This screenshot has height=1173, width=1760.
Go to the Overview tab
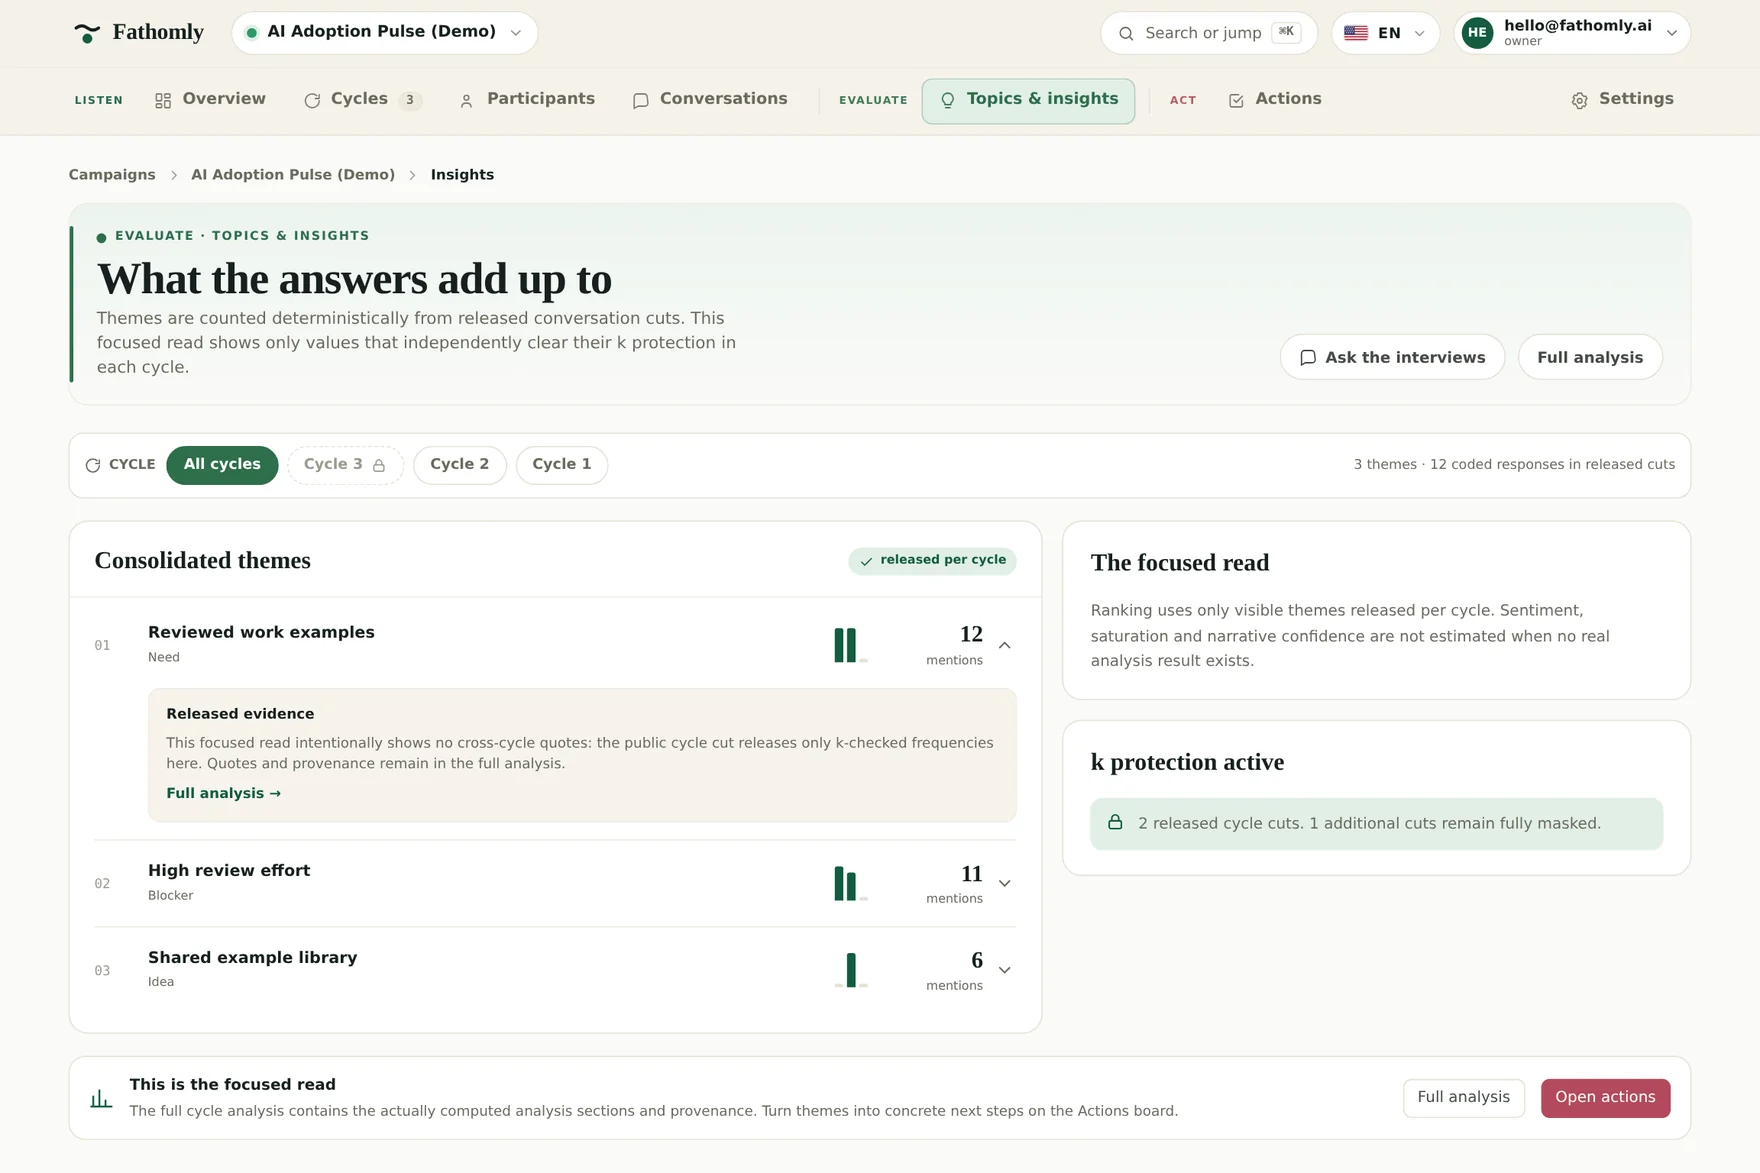coord(211,99)
